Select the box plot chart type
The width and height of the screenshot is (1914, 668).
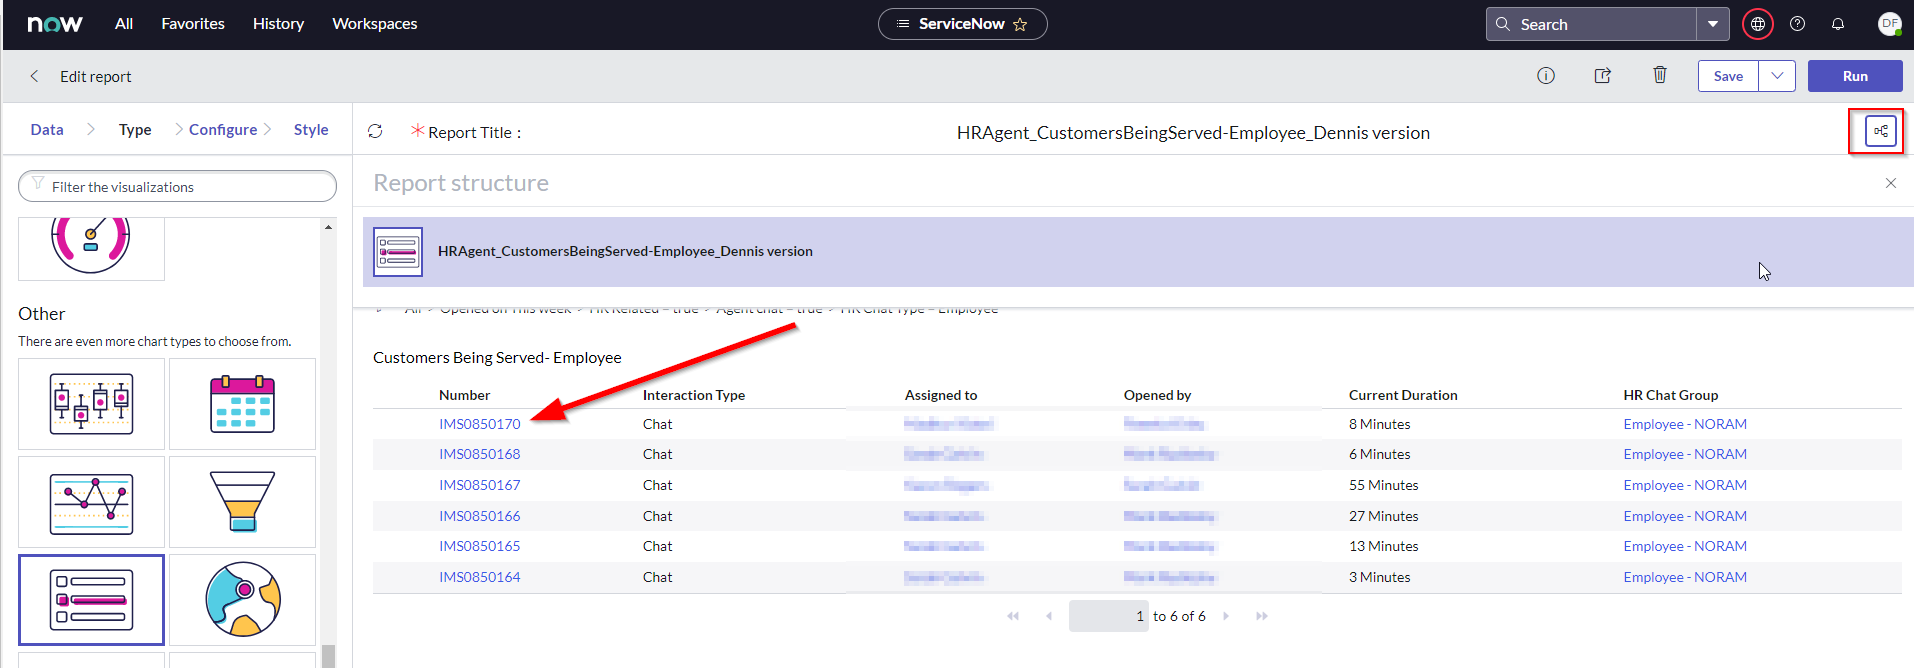coord(91,404)
